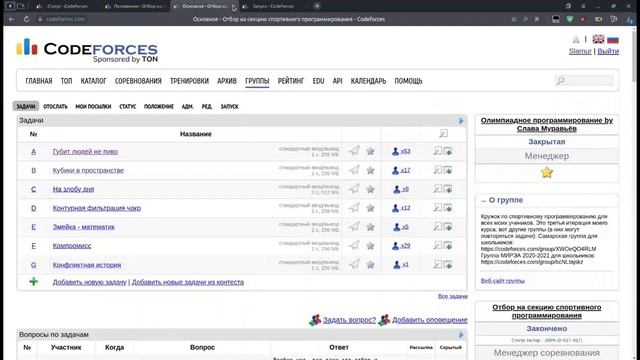Viewport: 640px width, 360px height.
Task: Click Выйти logout link
Action: (608, 51)
